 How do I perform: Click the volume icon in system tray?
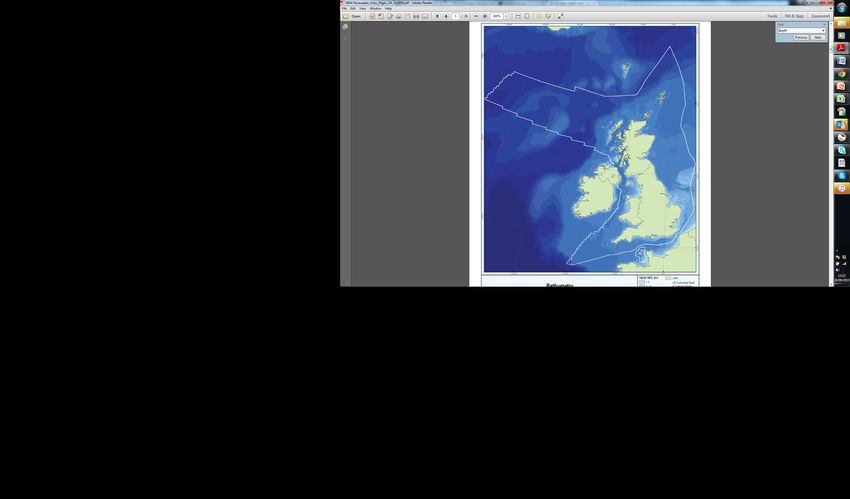(x=838, y=270)
